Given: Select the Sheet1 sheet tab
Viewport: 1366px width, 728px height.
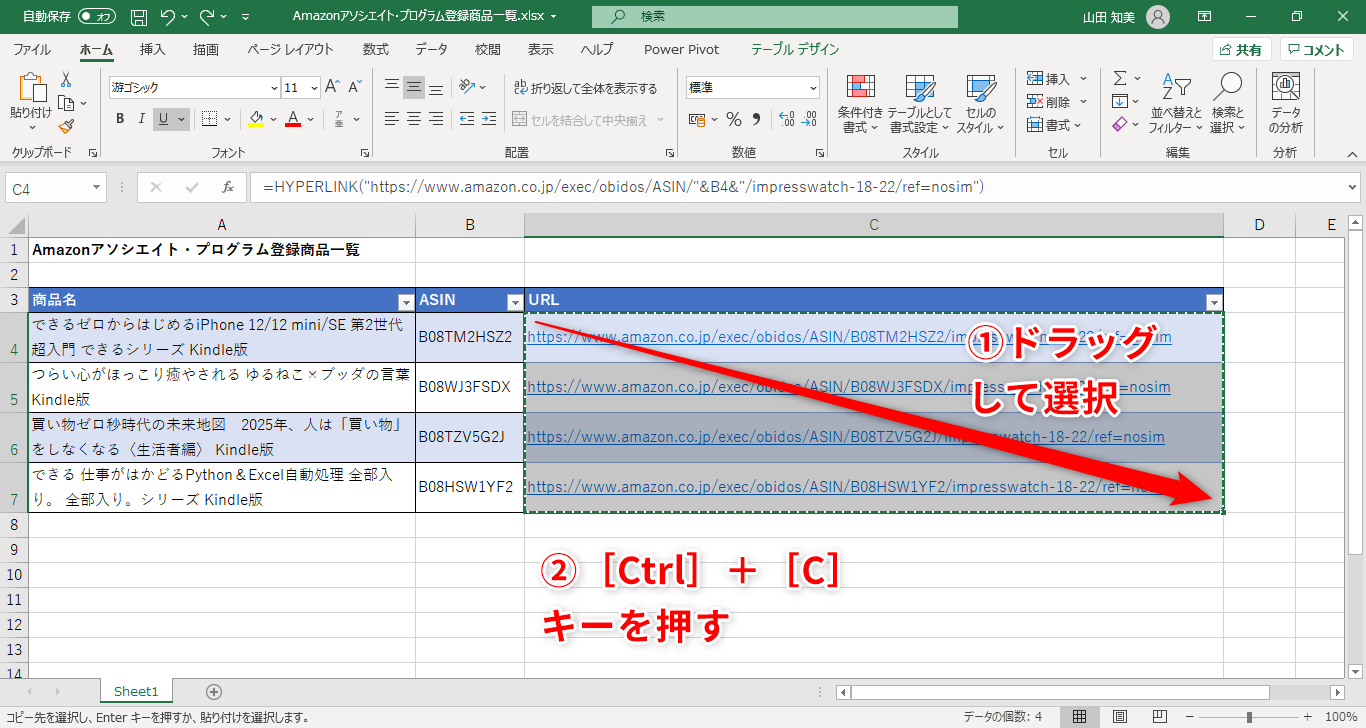Looking at the screenshot, I should [x=136, y=691].
